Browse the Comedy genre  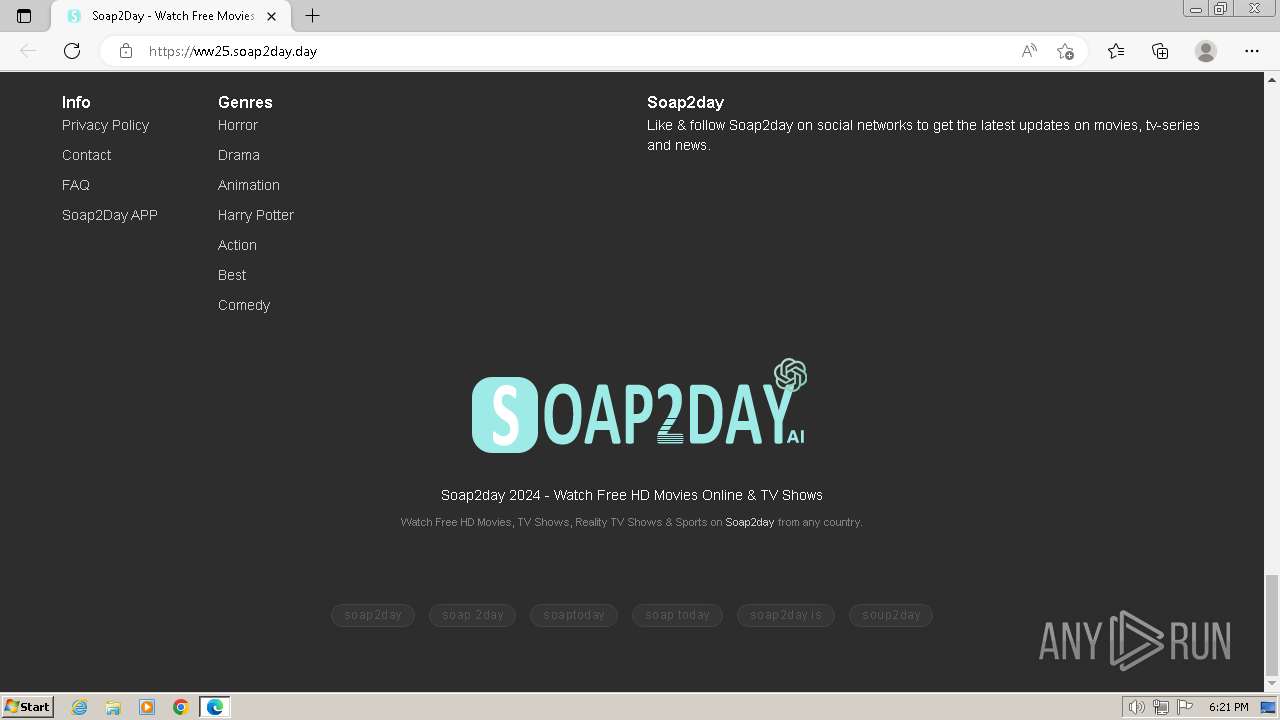(244, 305)
